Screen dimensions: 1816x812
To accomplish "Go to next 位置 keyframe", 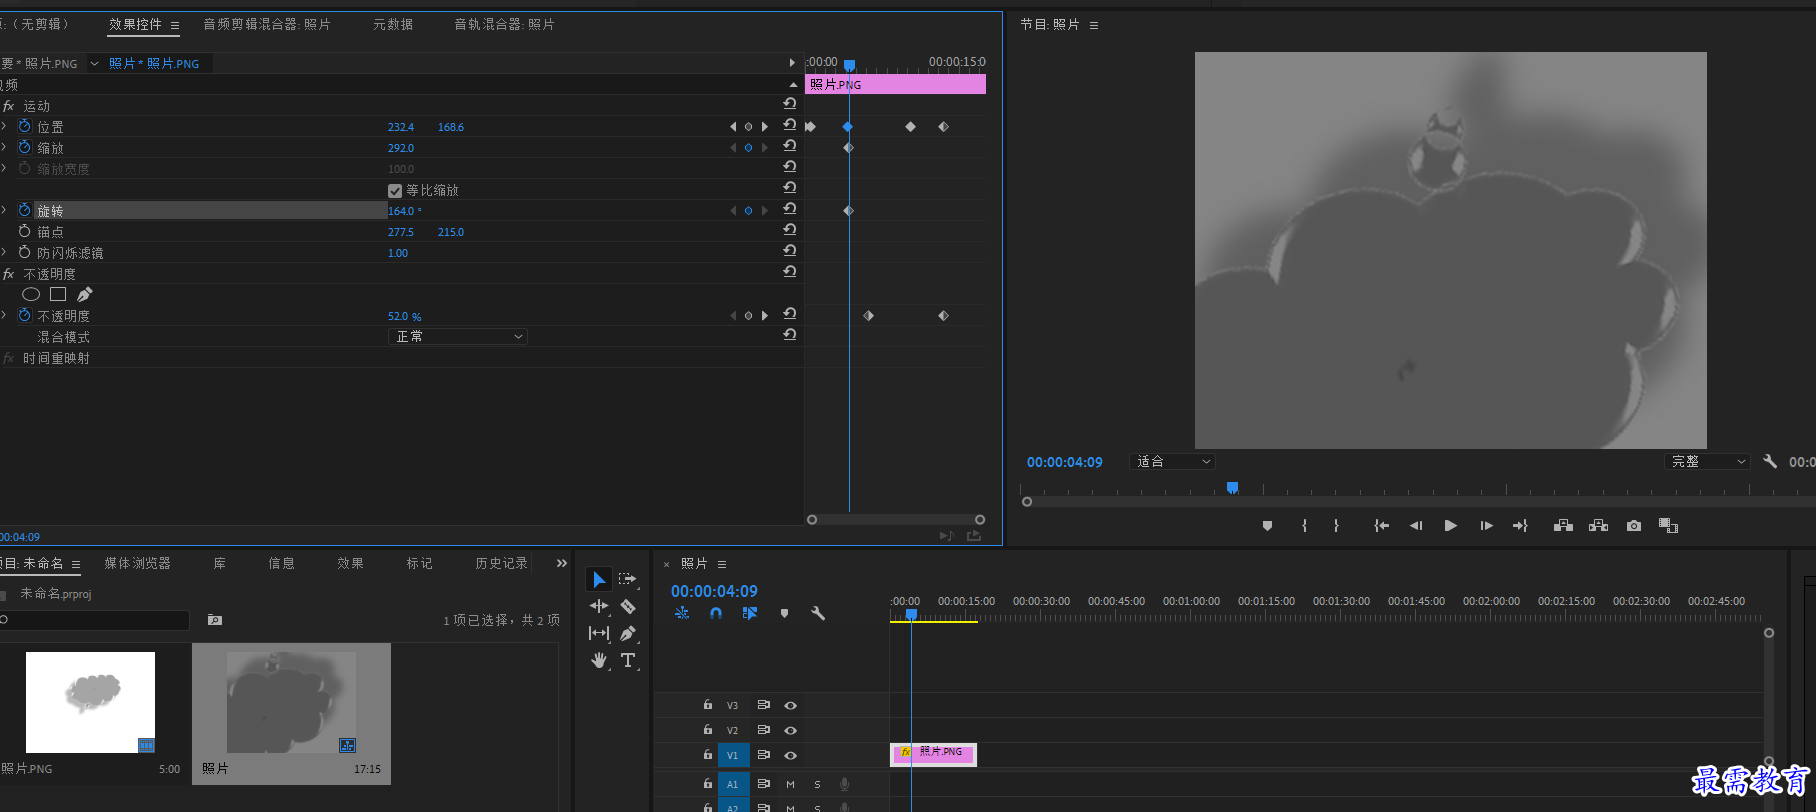I will (765, 127).
